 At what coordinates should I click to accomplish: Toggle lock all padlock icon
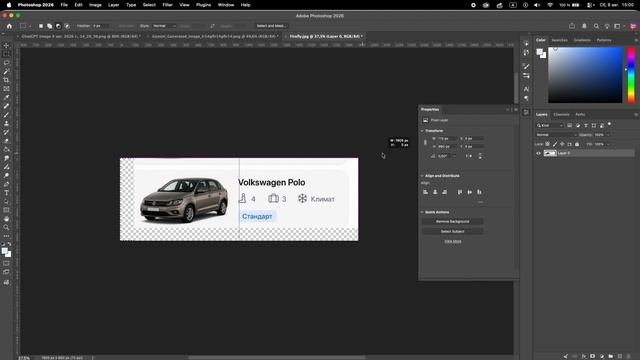tap(577, 144)
